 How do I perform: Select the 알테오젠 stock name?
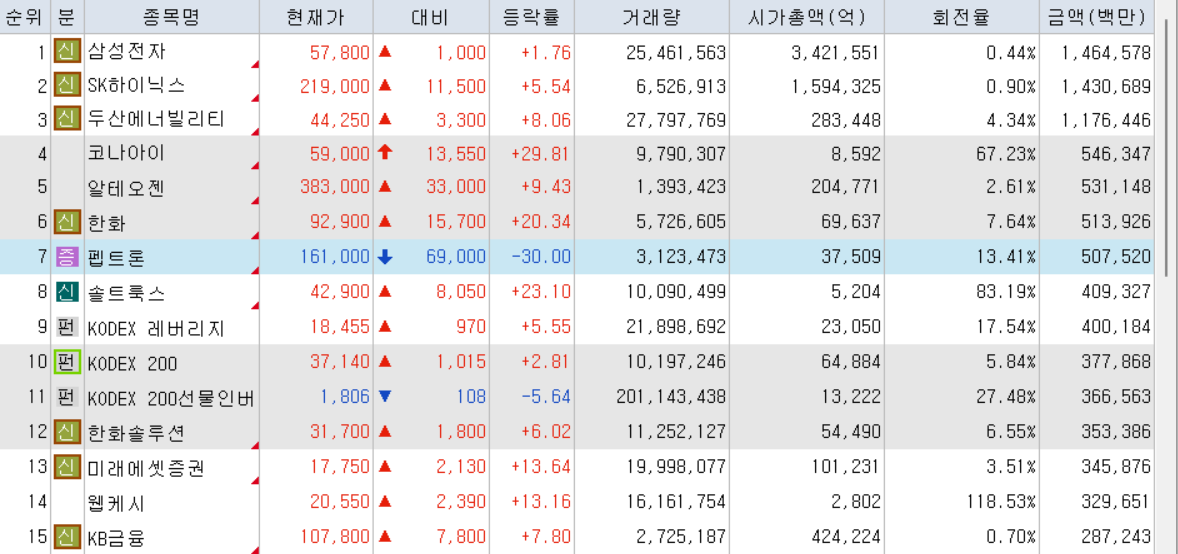click(x=126, y=189)
